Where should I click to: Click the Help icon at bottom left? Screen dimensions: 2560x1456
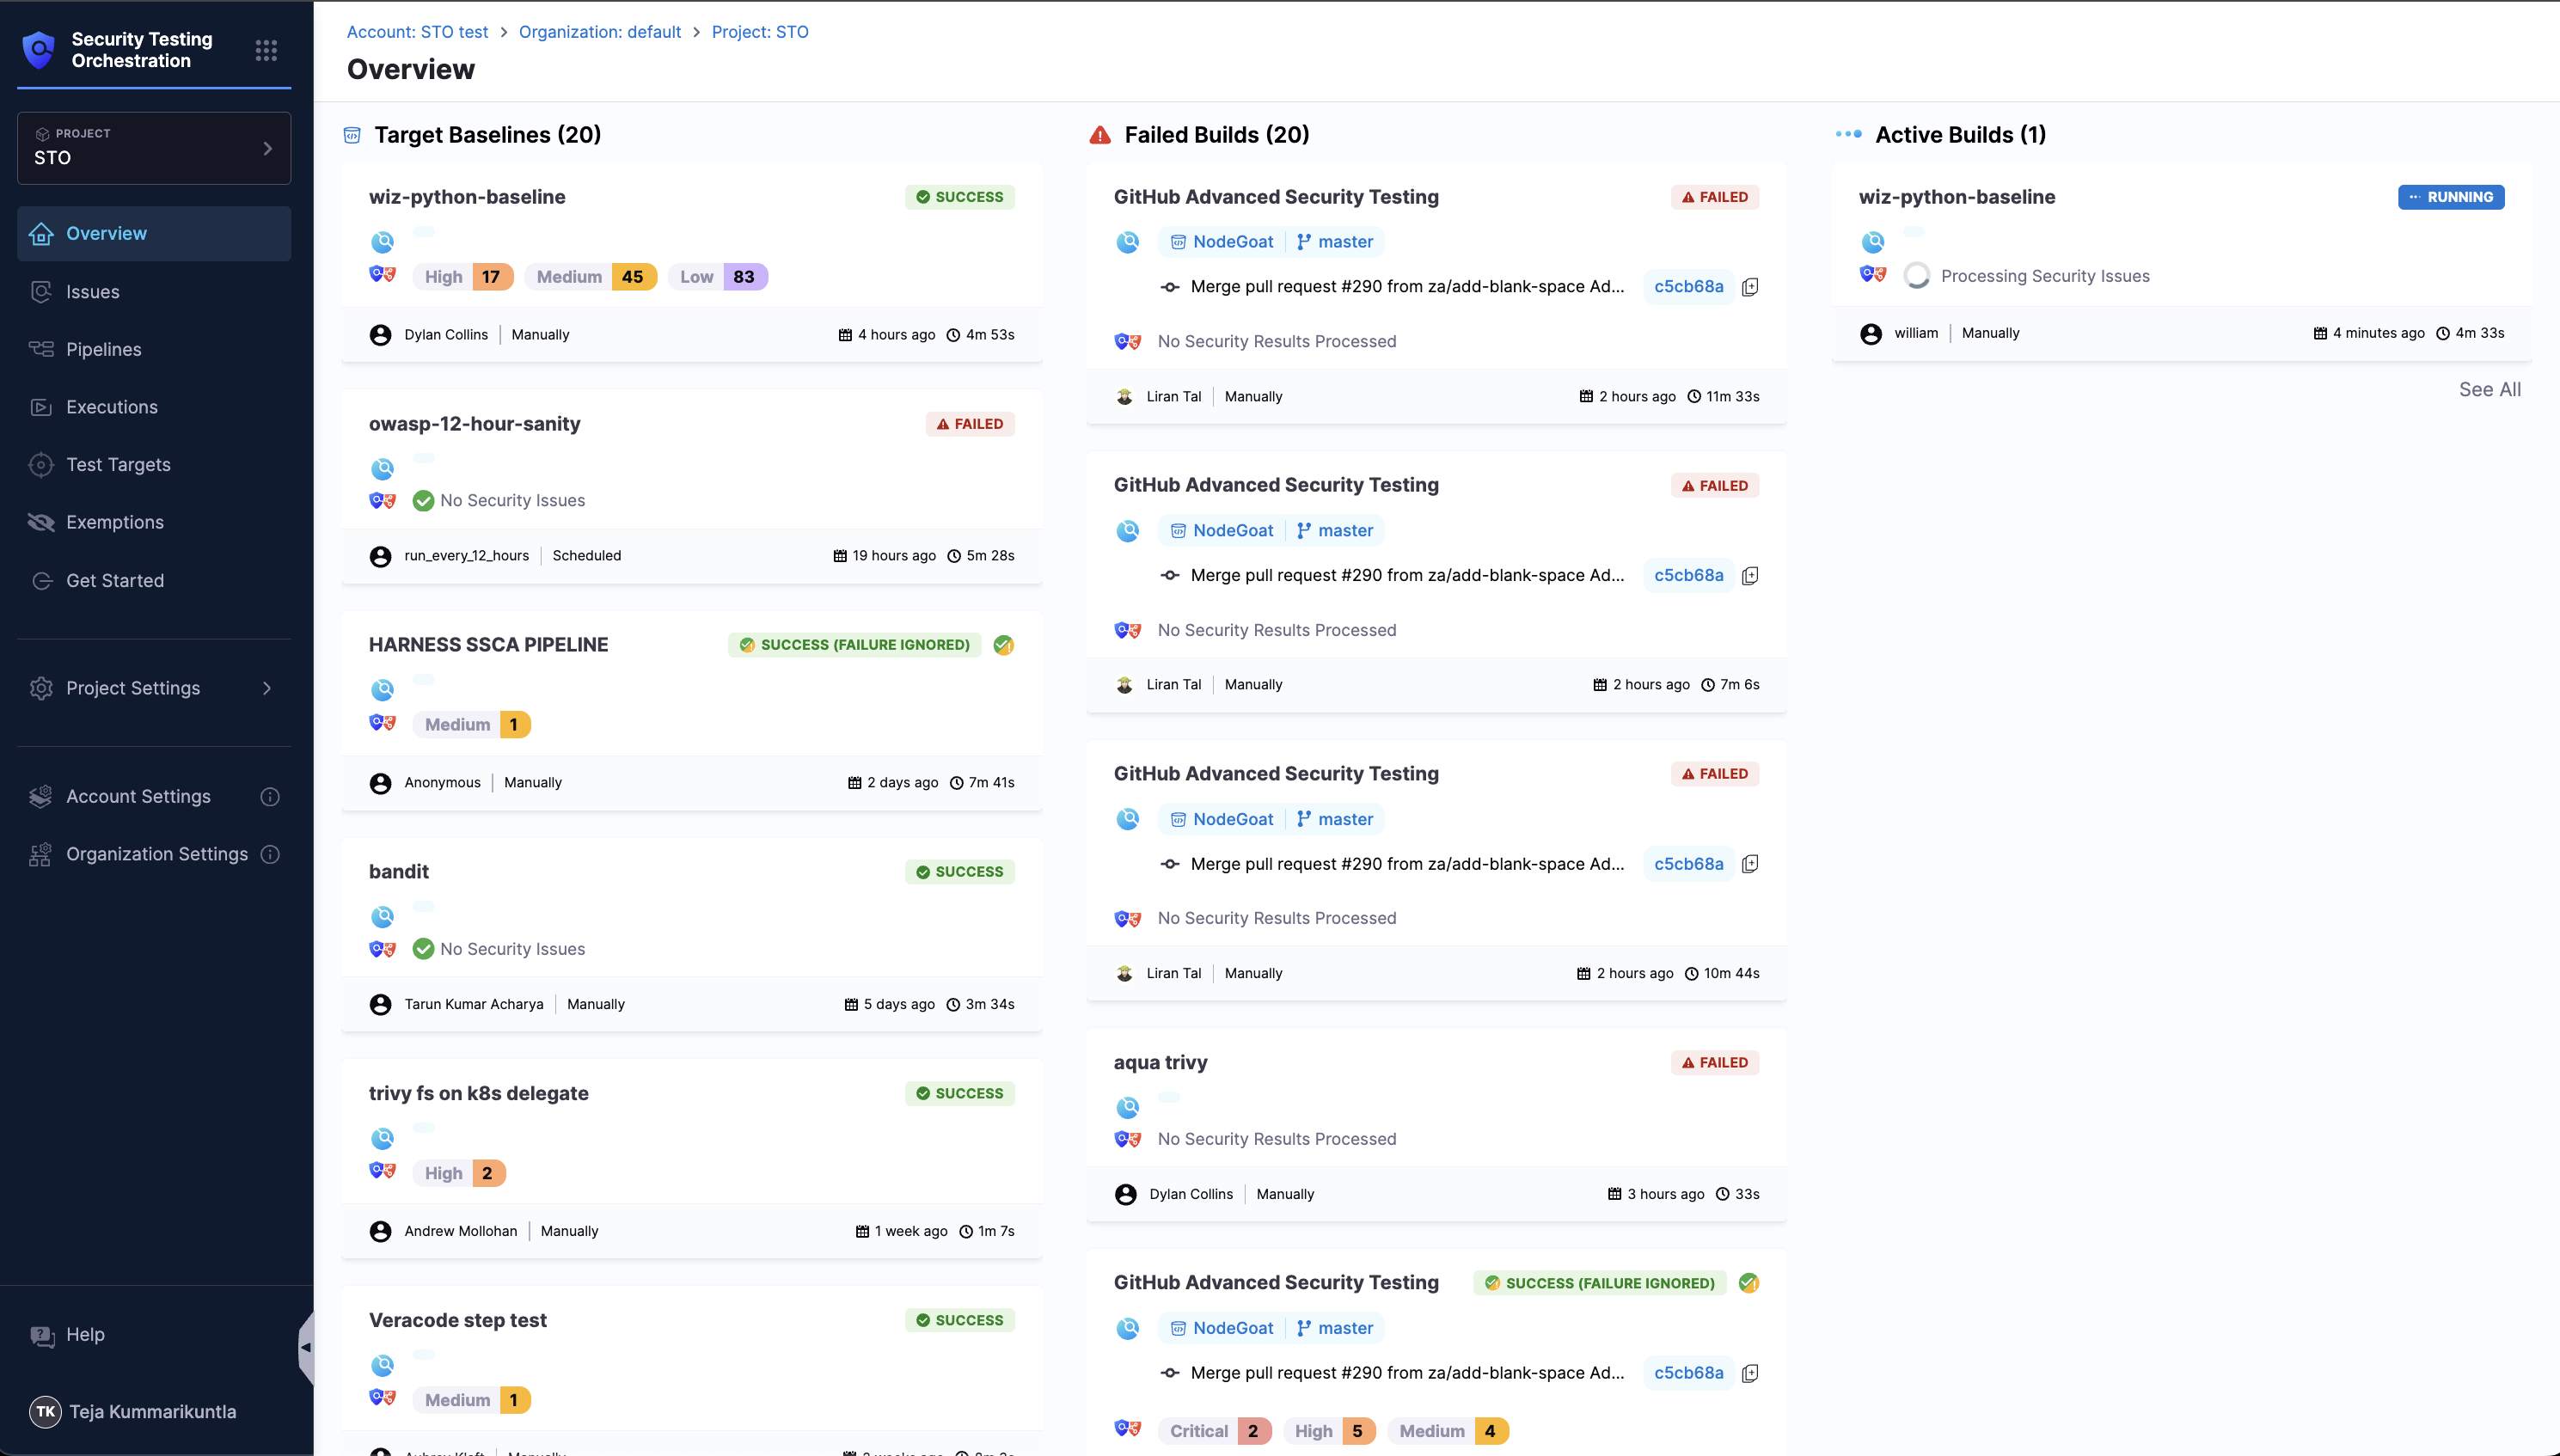coord(41,1334)
